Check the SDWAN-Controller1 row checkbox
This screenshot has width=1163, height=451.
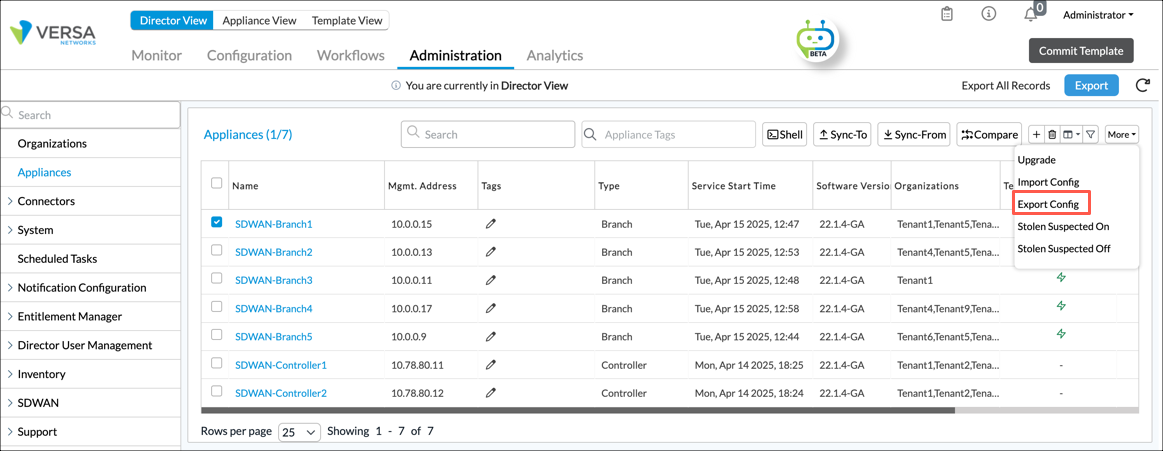(x=217, y=363)
